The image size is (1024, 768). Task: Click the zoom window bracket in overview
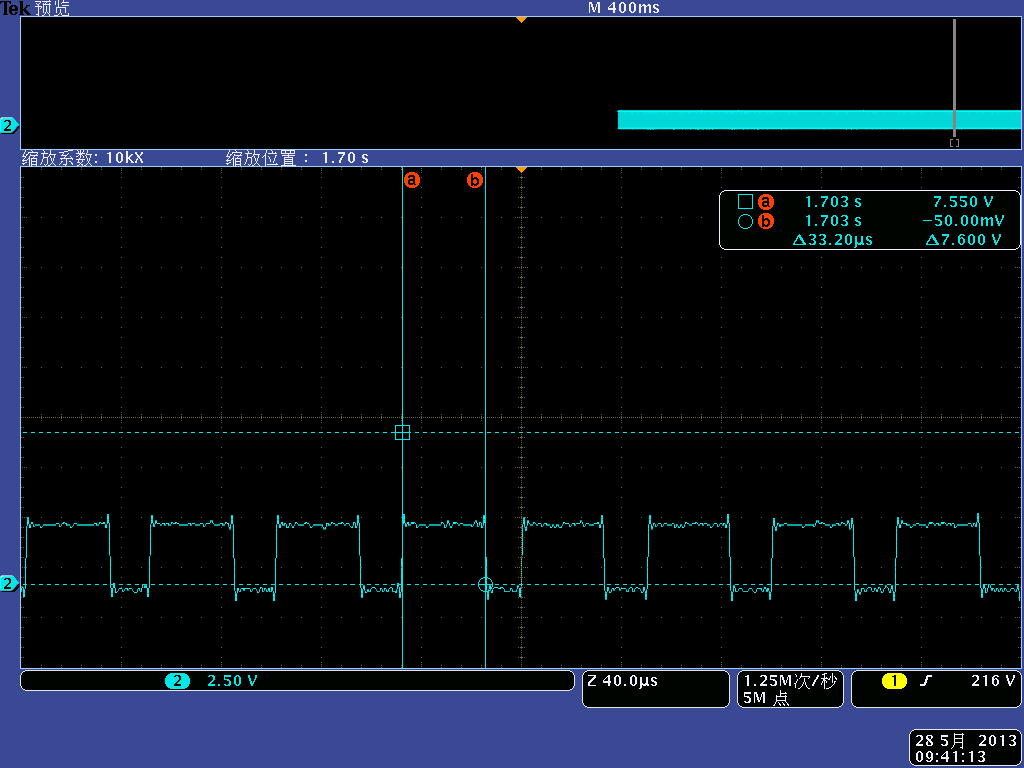coord(954,143)
